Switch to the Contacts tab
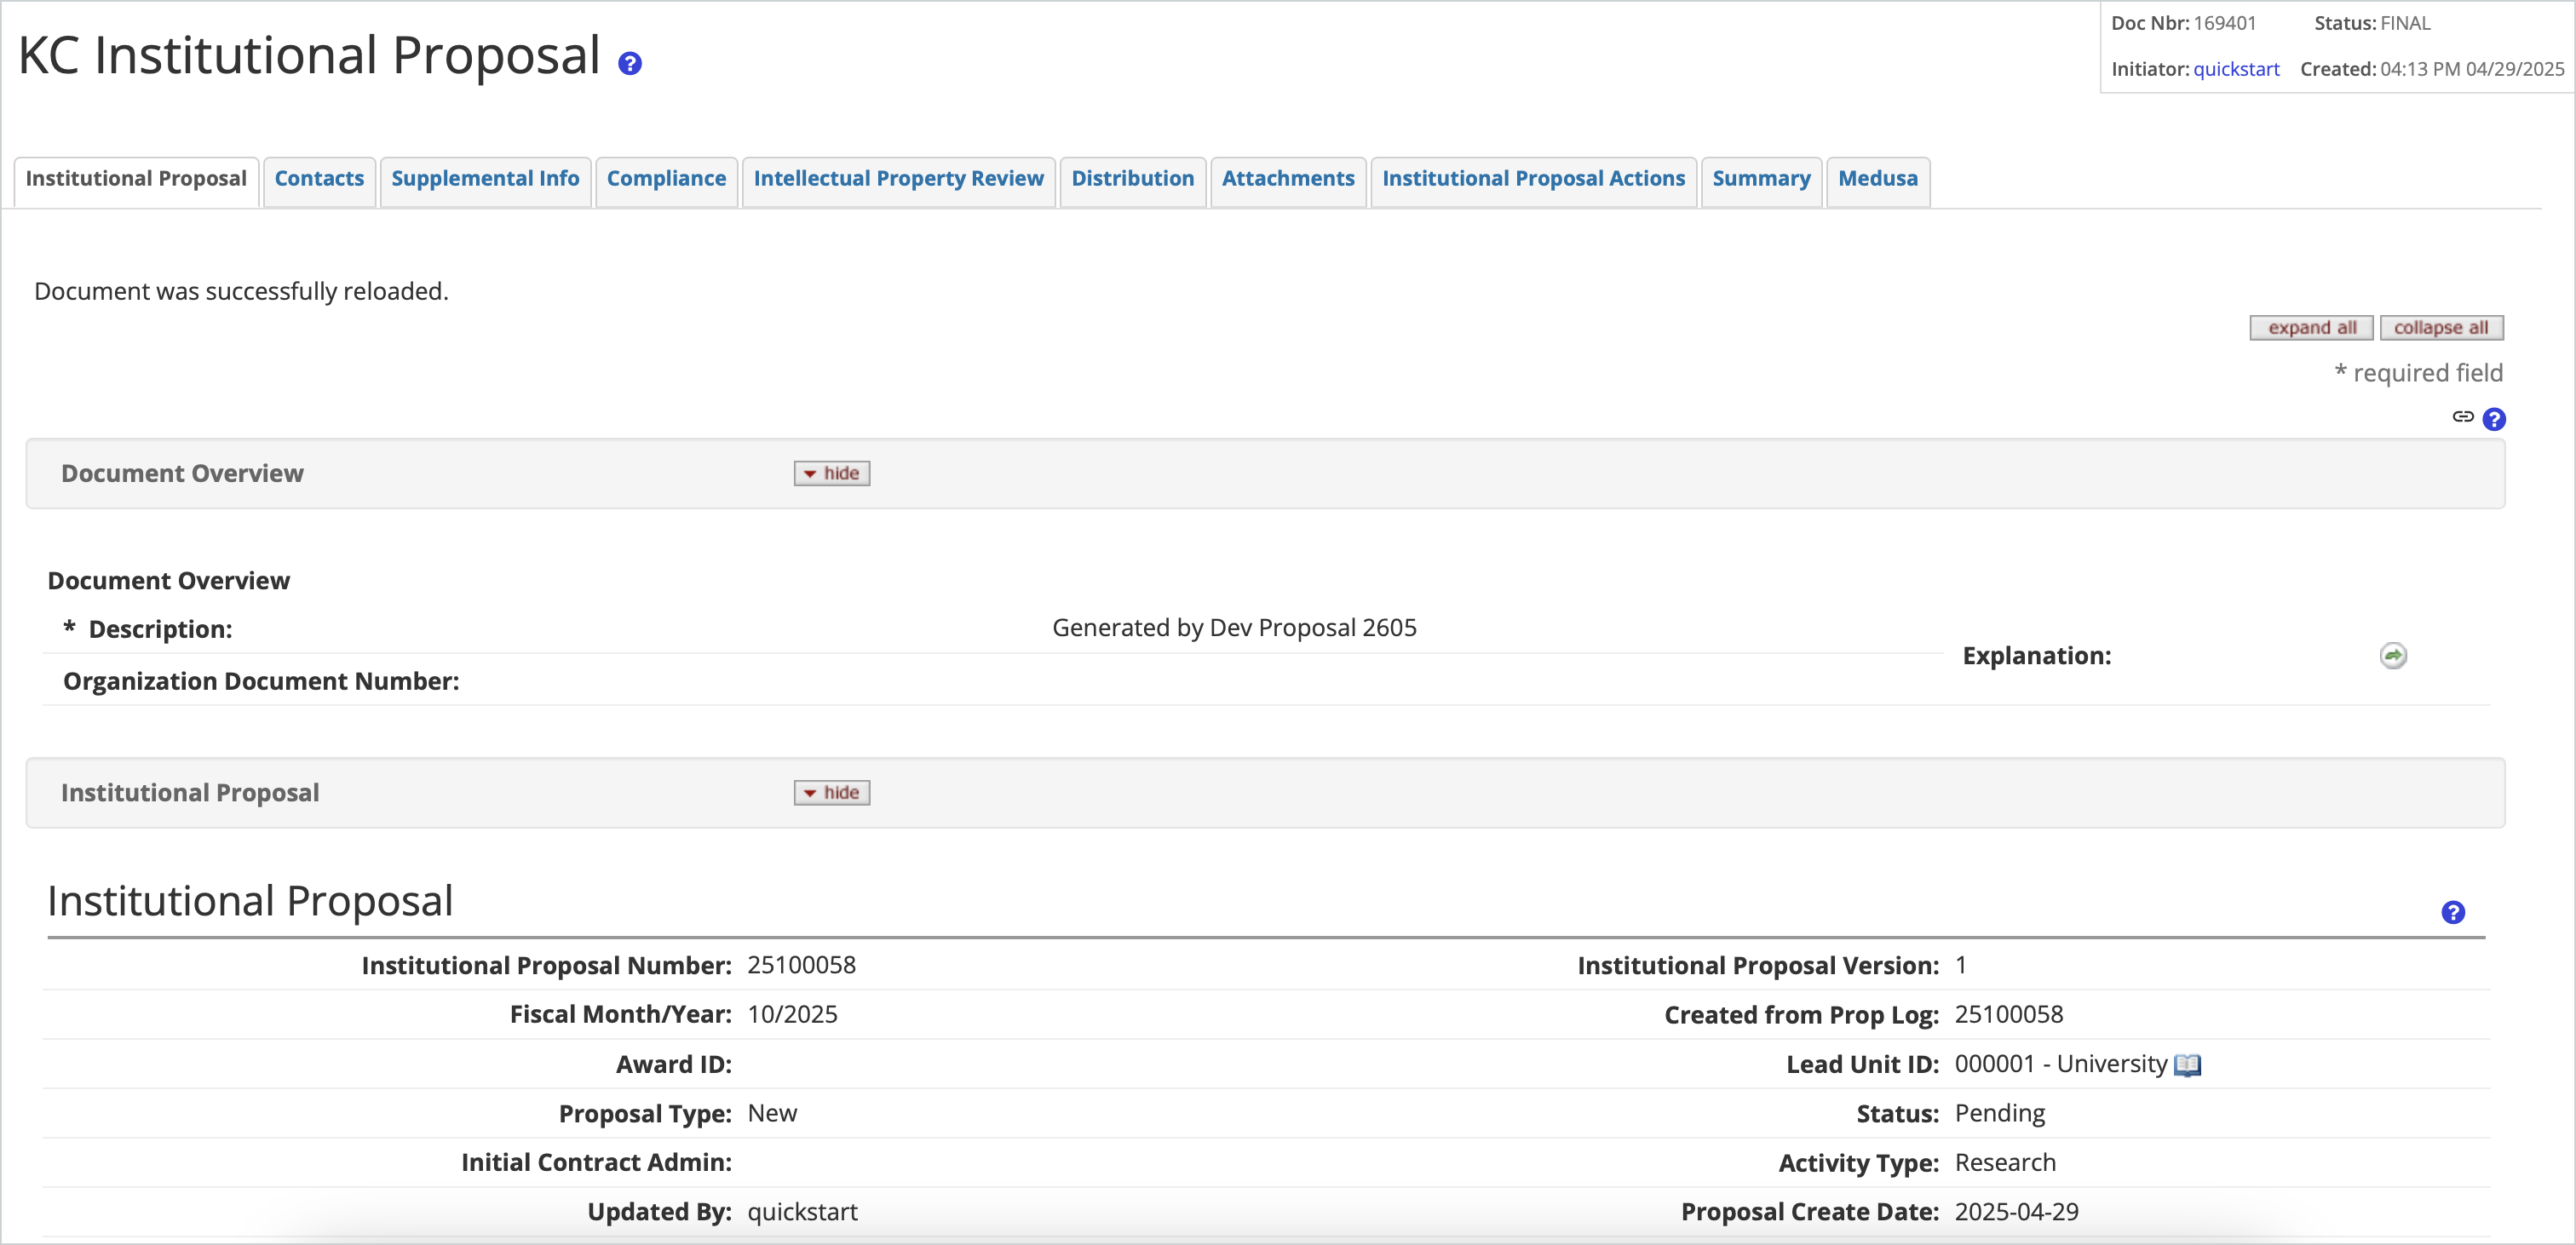Viewport: 2576px width, 1245px height. point(319,179)
